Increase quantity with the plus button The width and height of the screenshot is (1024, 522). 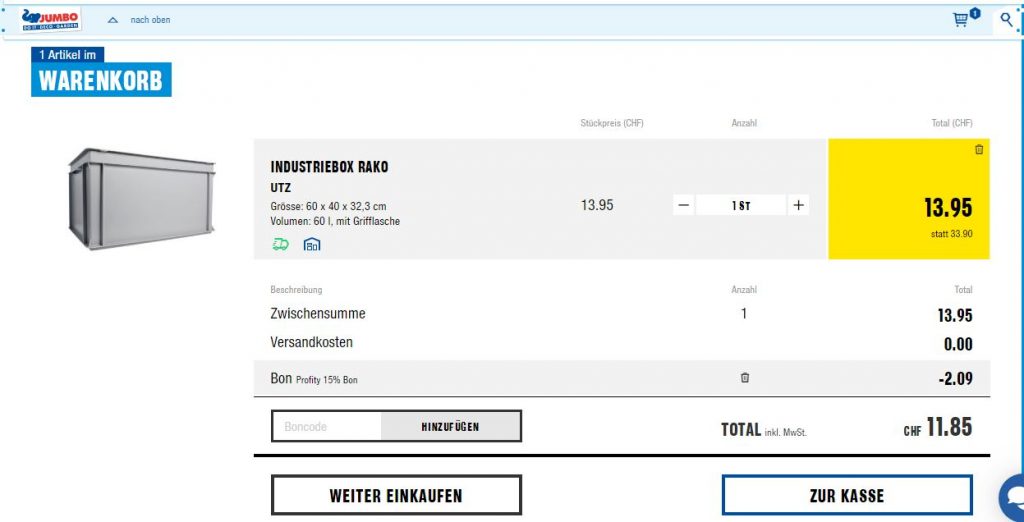798,205
